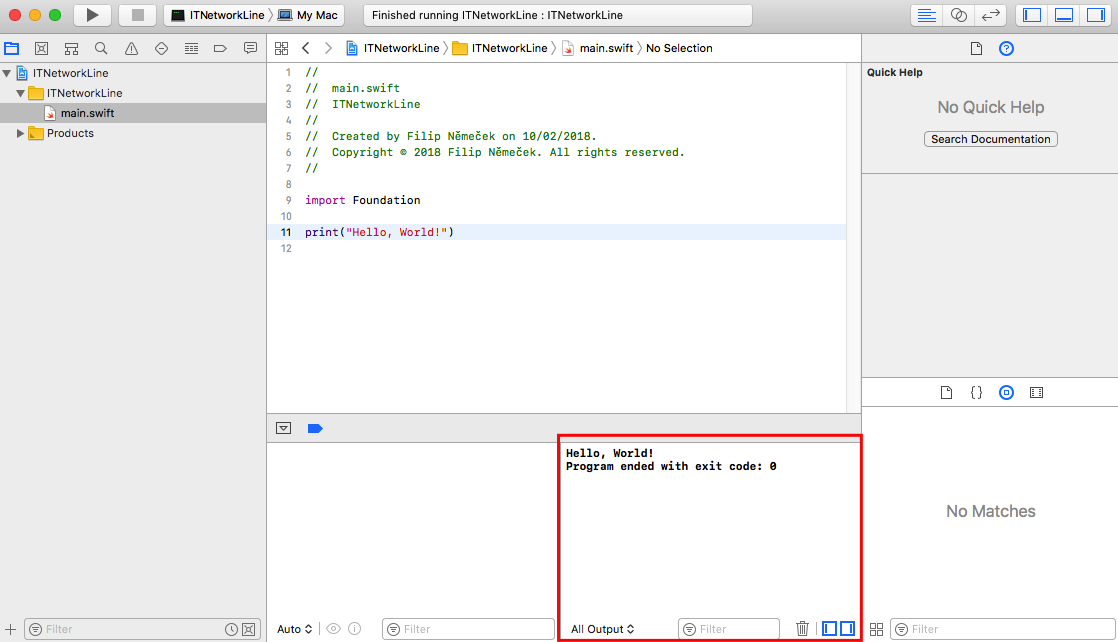Show the Breakpoint navigator
Viewport: 1118px width, 642px height.
221,48
